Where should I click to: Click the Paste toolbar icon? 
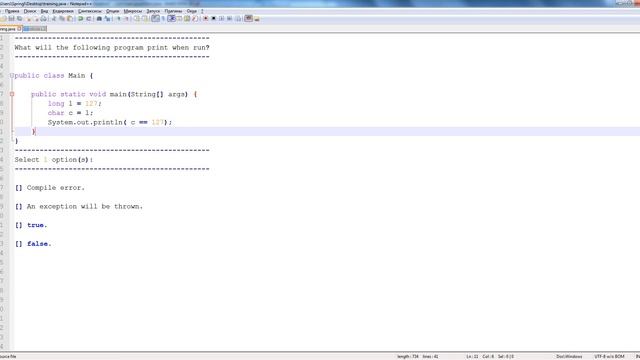(x=70, y=19)
